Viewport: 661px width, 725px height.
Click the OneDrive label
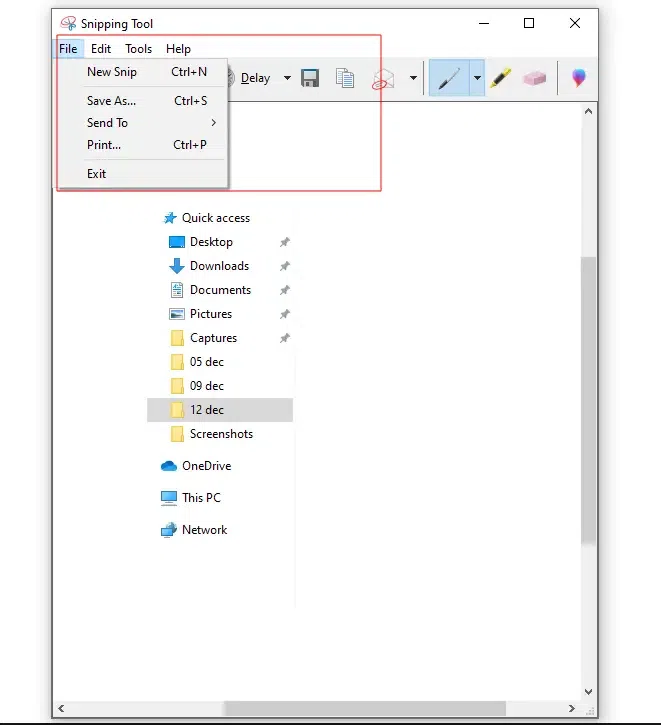pyautogui.click(x=207, y=466)
